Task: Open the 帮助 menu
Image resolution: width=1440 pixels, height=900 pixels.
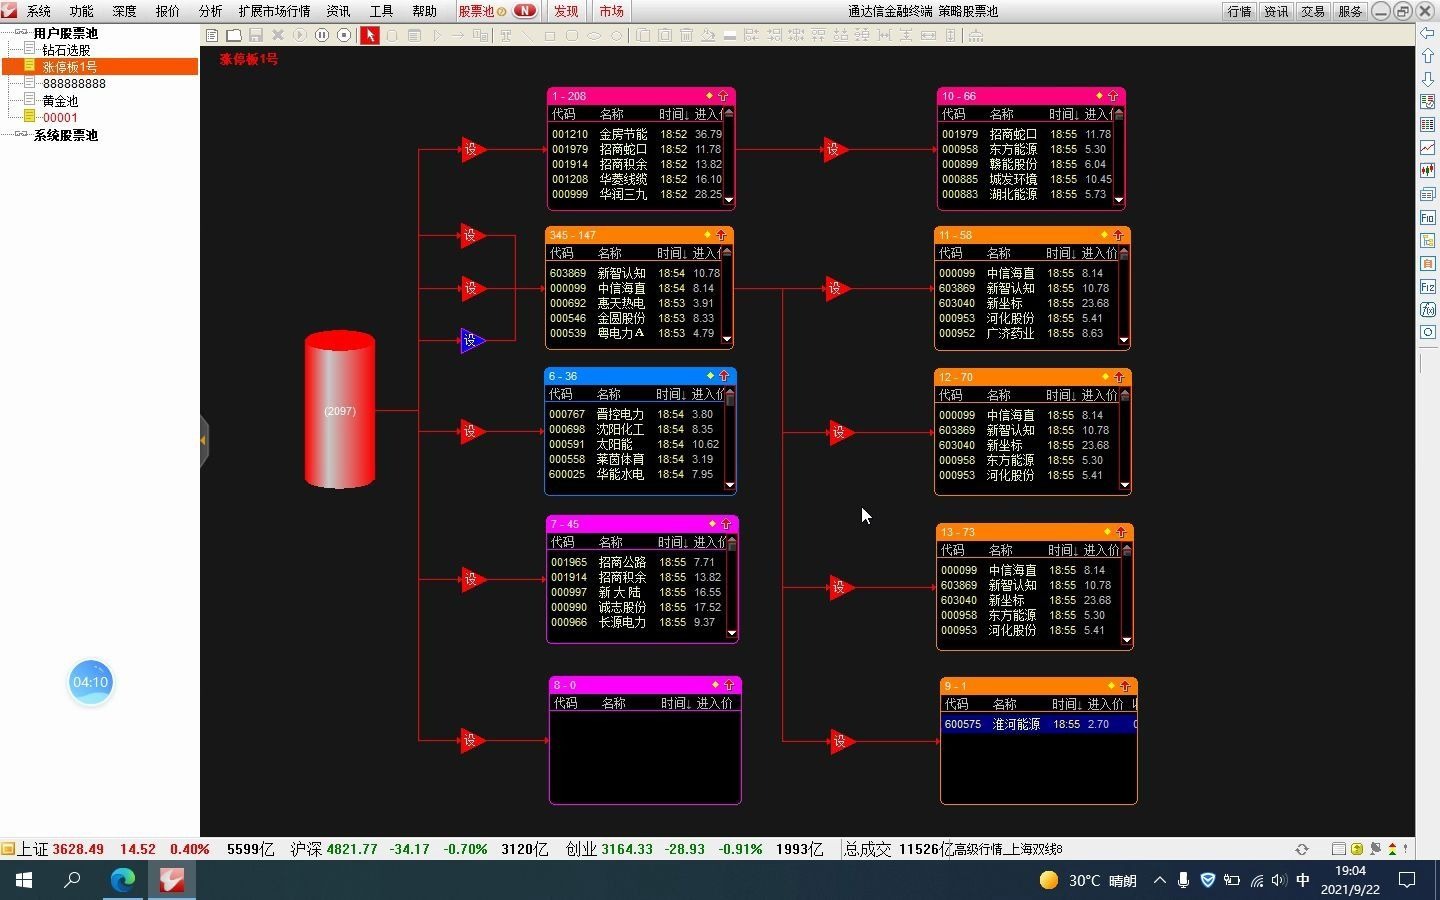Action: [x=425, y=11]
